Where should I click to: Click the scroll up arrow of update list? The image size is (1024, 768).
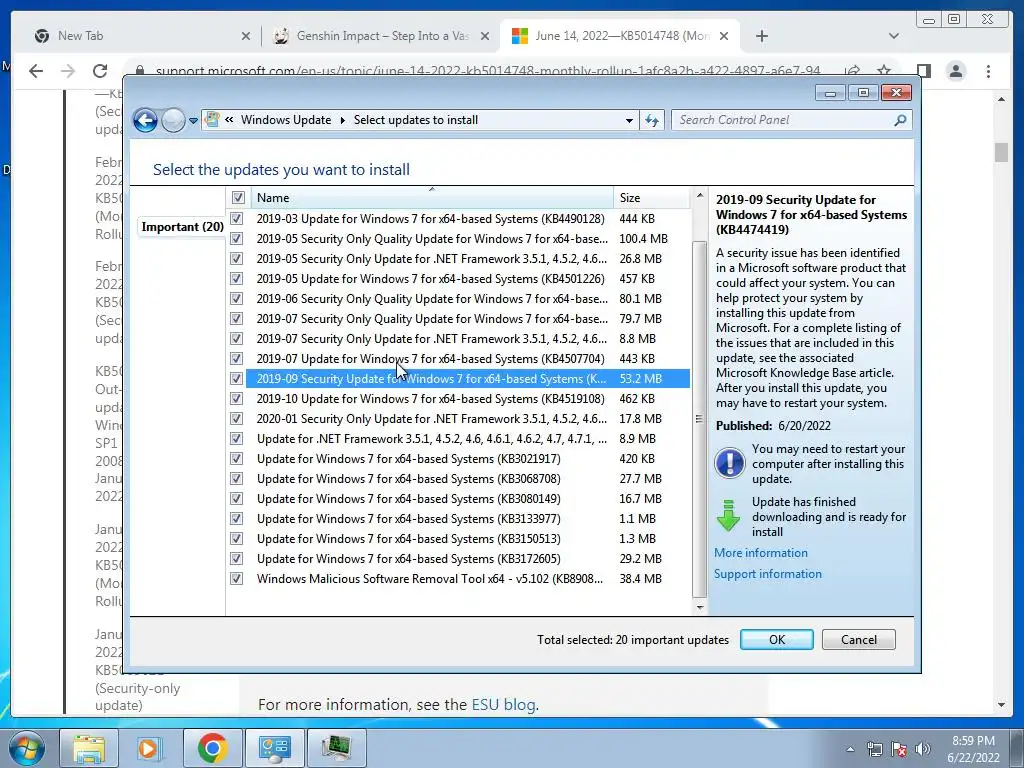tap(699, 195)
